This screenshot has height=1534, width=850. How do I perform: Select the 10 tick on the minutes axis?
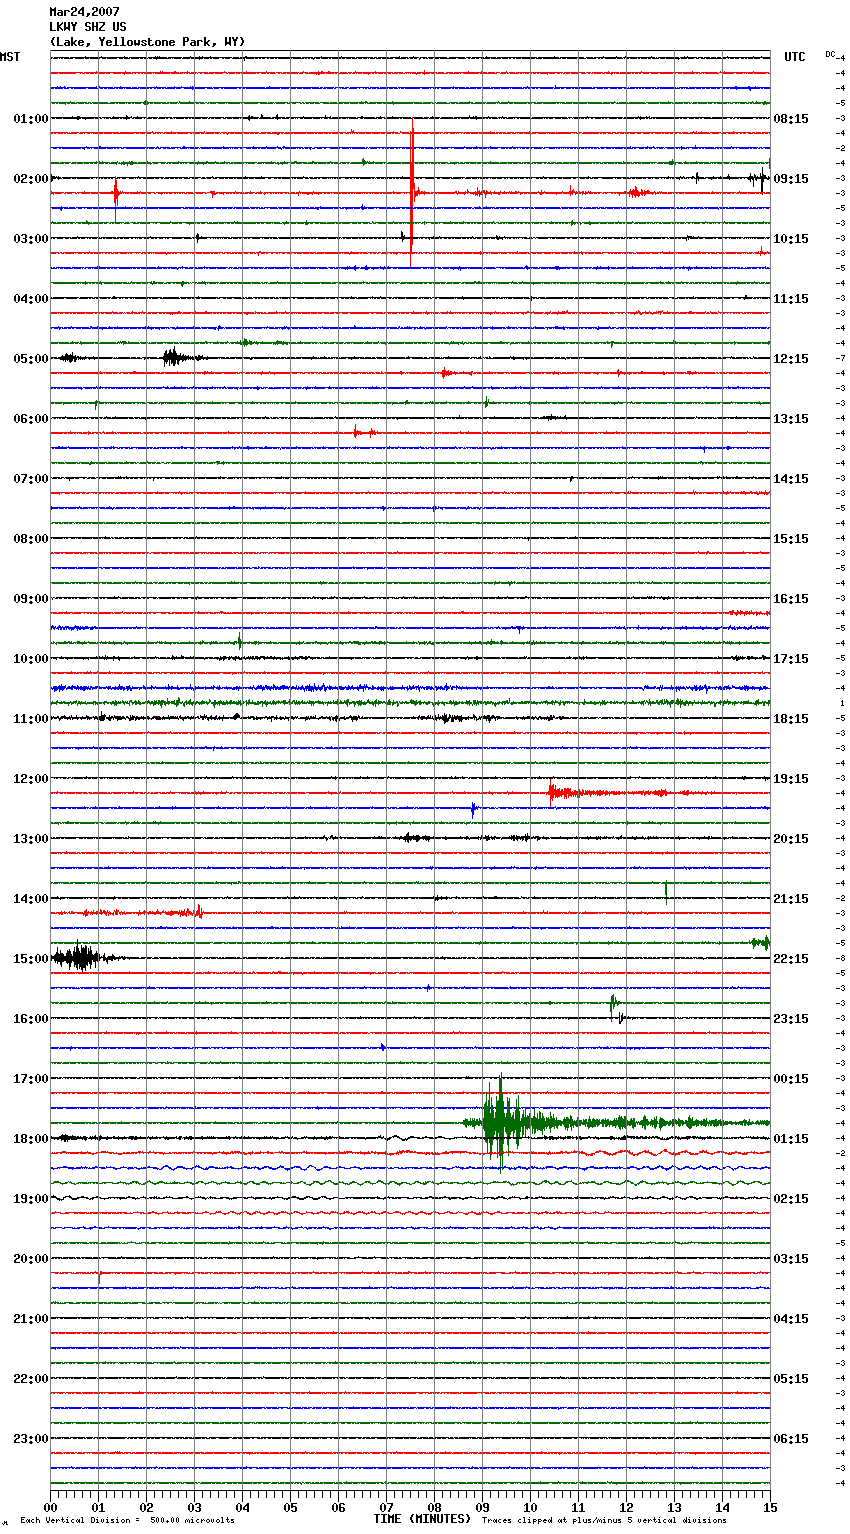(x=530, y=1507)
